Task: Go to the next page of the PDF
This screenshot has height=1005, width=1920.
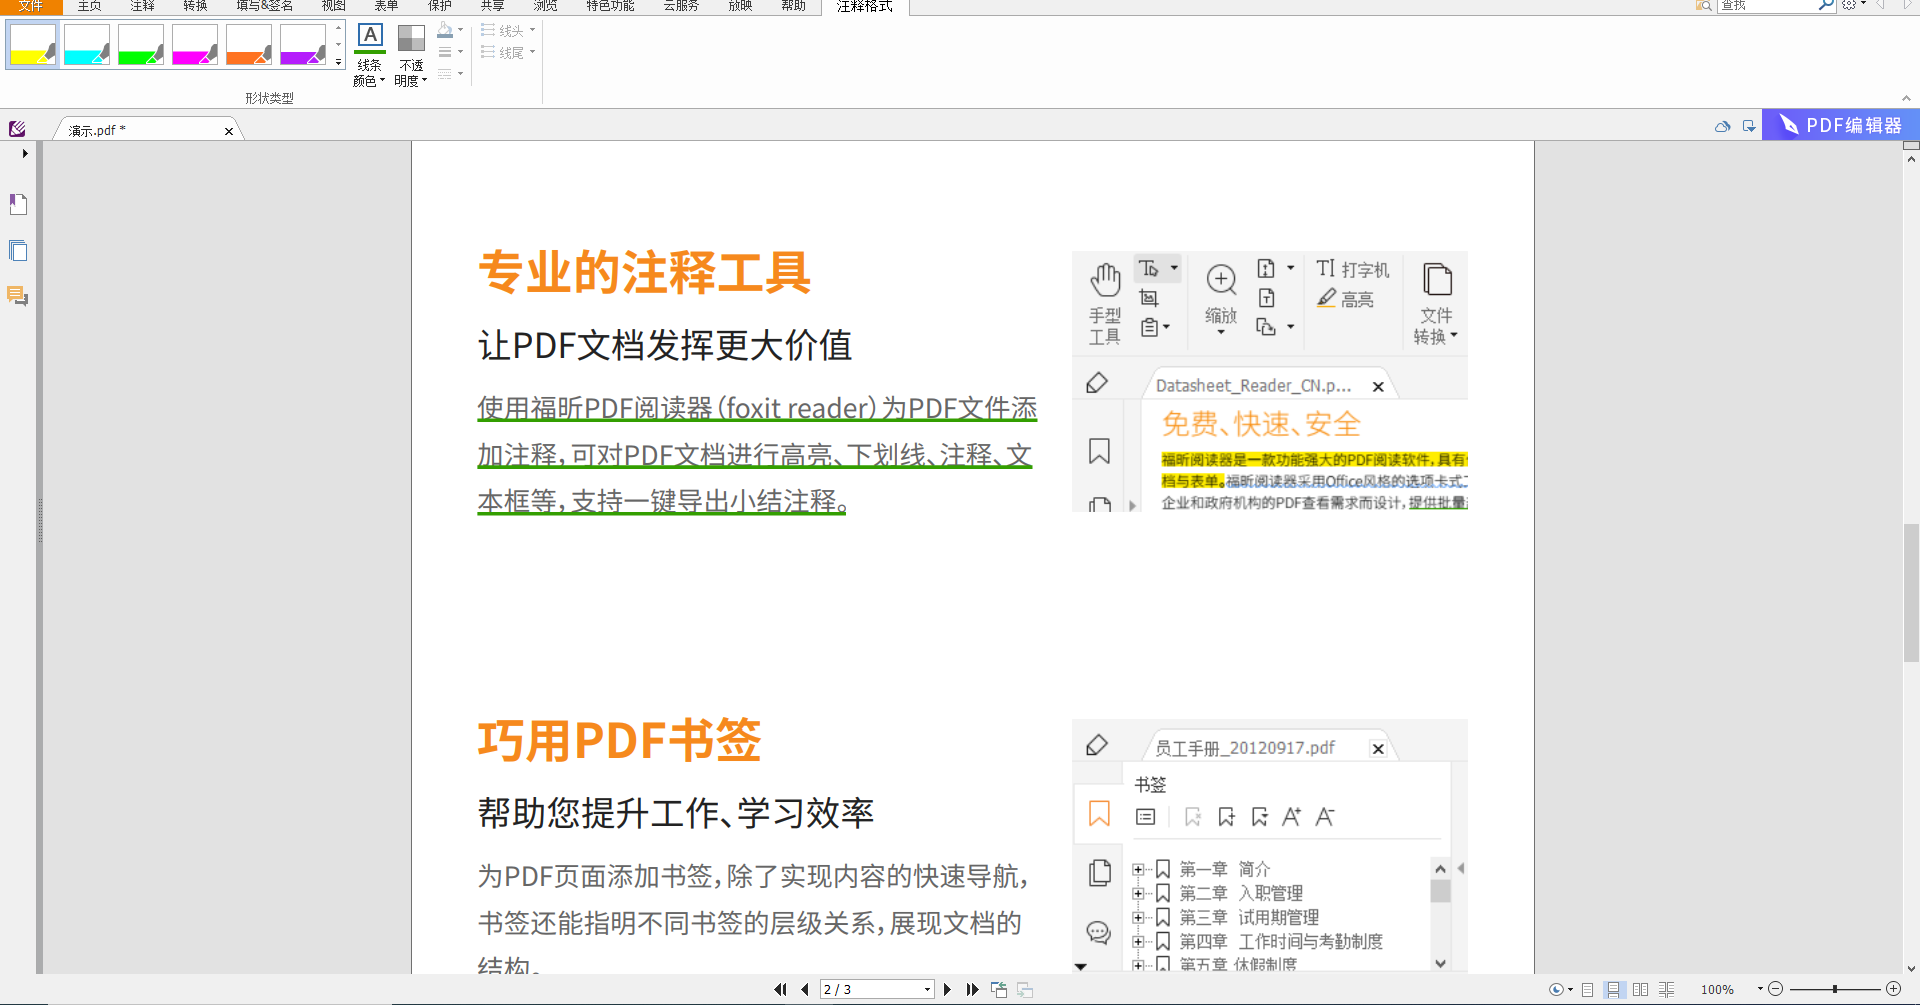Action: tap(947, 989)
